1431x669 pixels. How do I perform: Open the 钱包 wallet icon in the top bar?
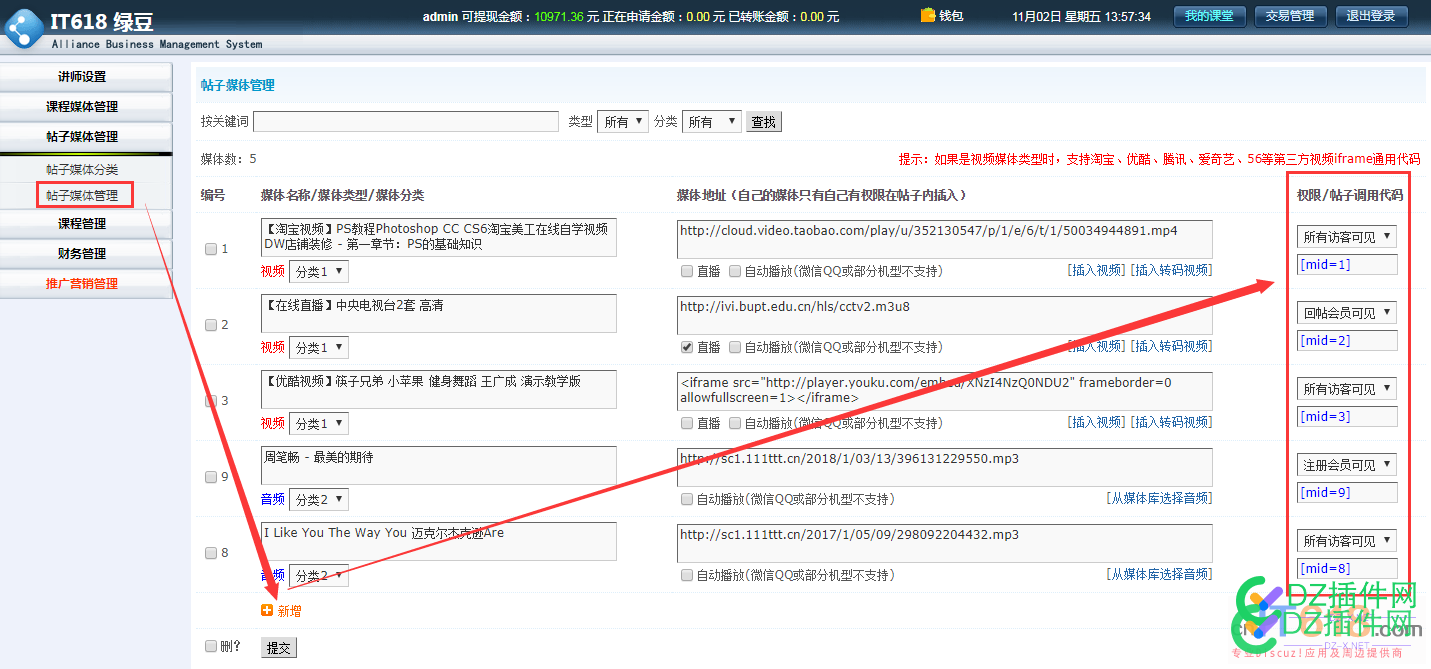click(x=928, y=15)
